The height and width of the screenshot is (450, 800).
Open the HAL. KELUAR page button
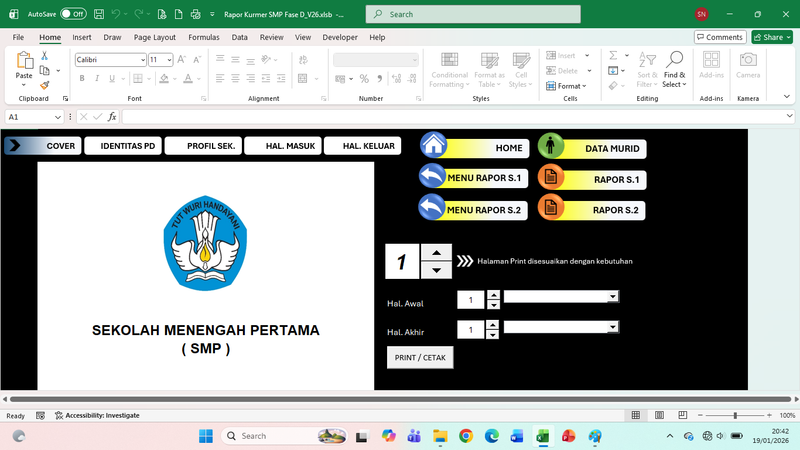tap(363, 146)
